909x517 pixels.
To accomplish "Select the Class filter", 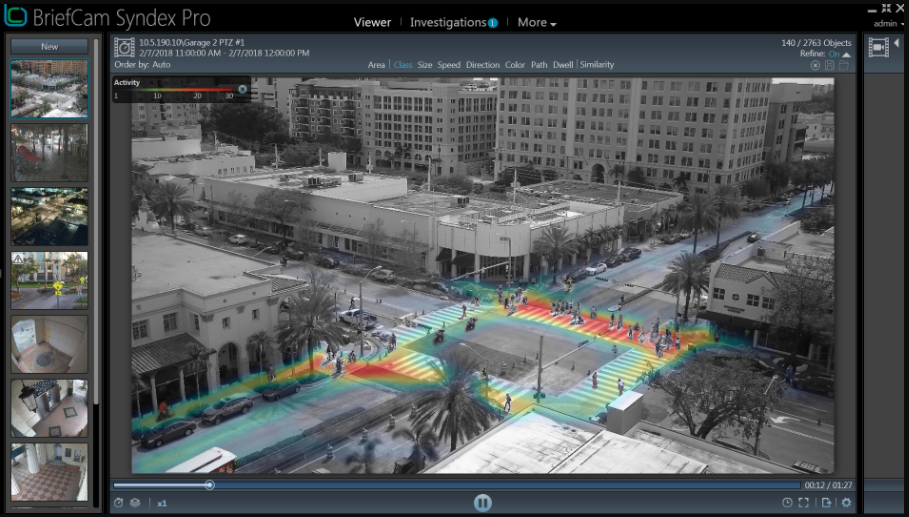I will 403,65.
